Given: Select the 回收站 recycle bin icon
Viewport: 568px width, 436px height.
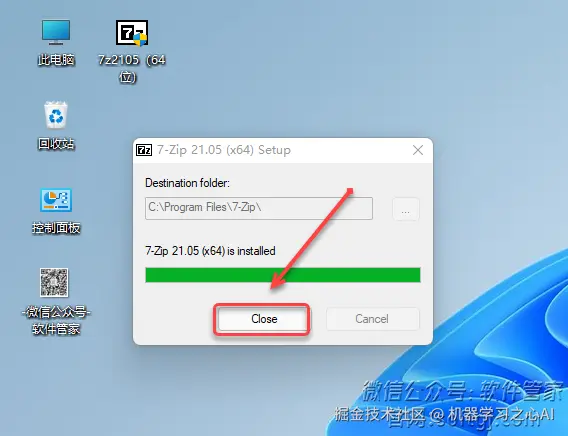Looking at the screenshot, I should [x=56, y=115].
